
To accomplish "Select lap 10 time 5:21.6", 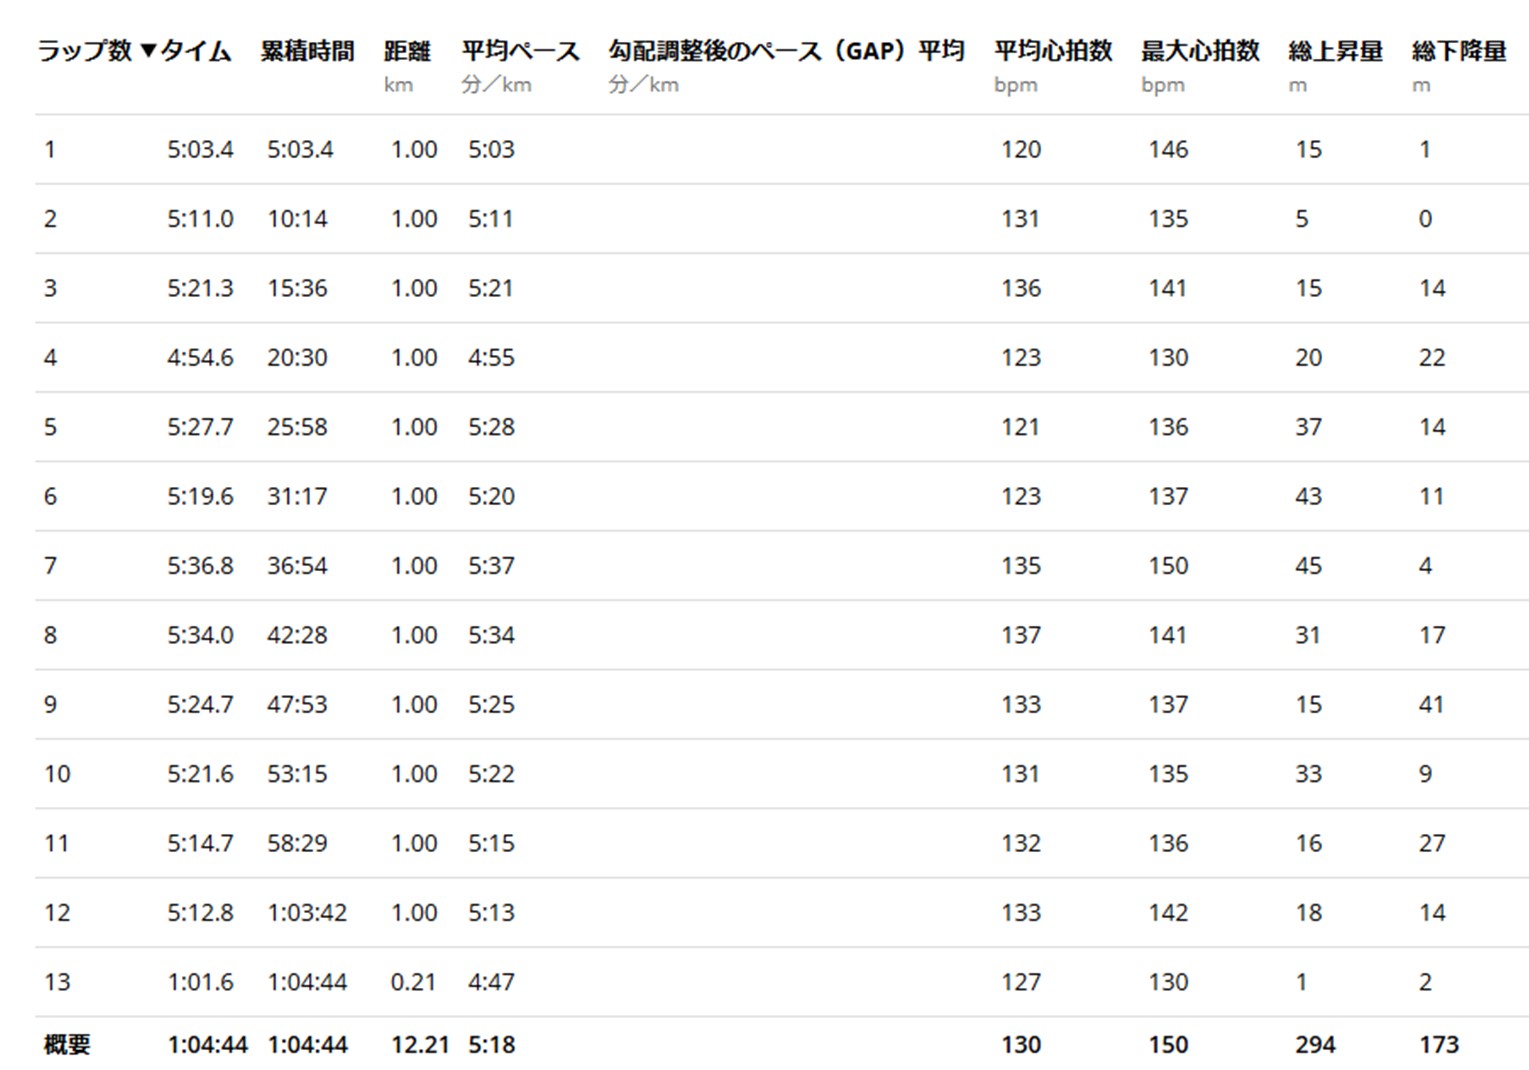I will tap(200, 774).
